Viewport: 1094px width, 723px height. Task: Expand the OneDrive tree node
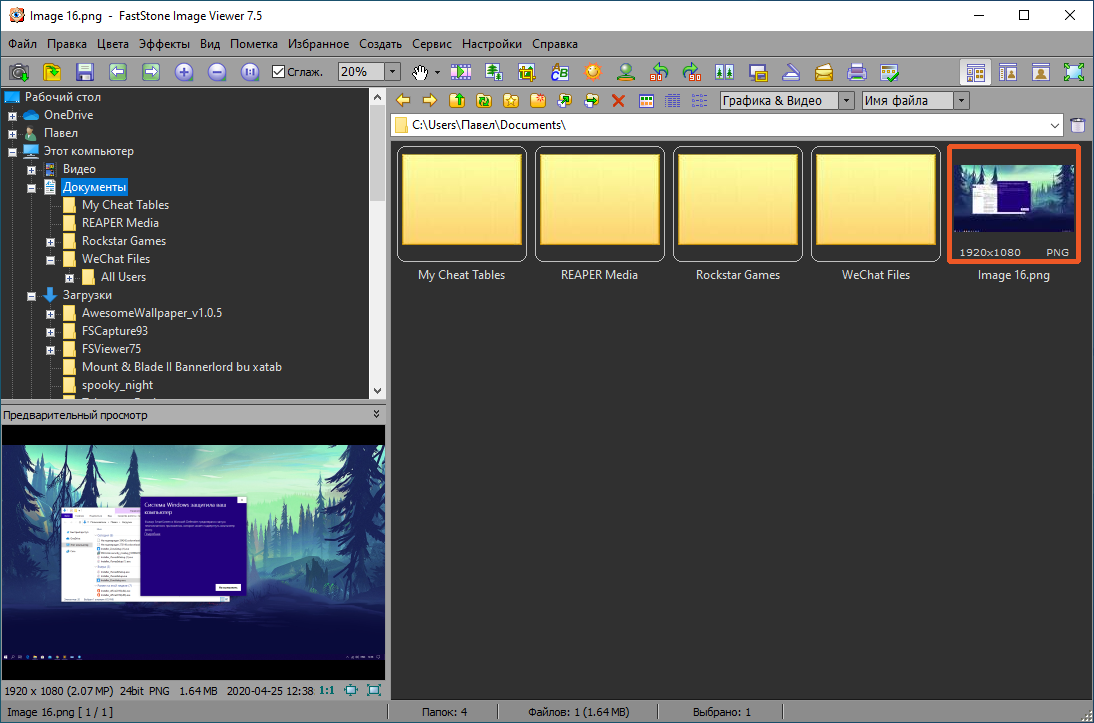(13, 116)
